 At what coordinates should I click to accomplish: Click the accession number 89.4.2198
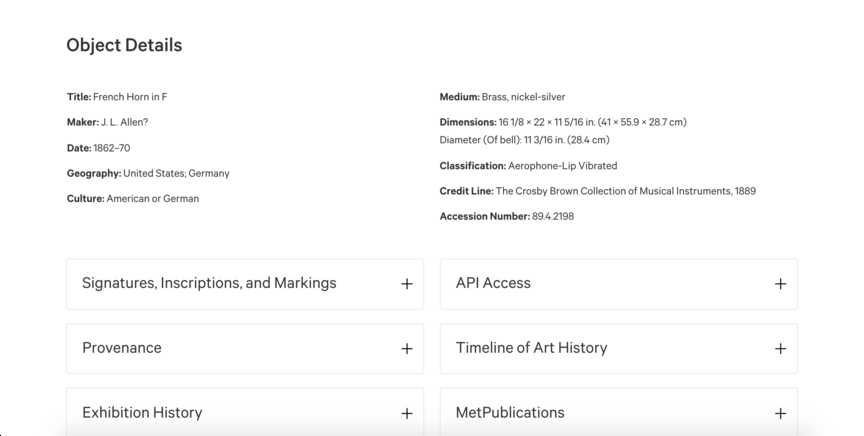point(552,216)
